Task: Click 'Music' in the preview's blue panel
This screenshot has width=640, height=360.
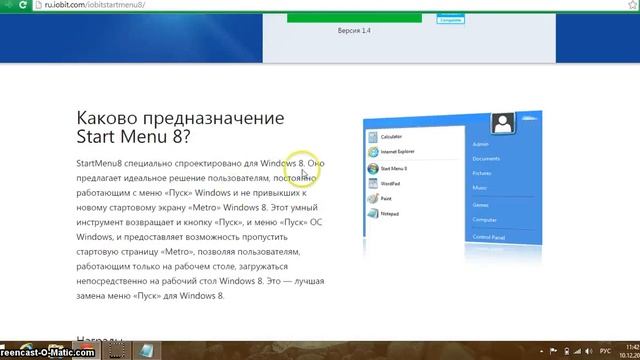Action: point(480,188)
